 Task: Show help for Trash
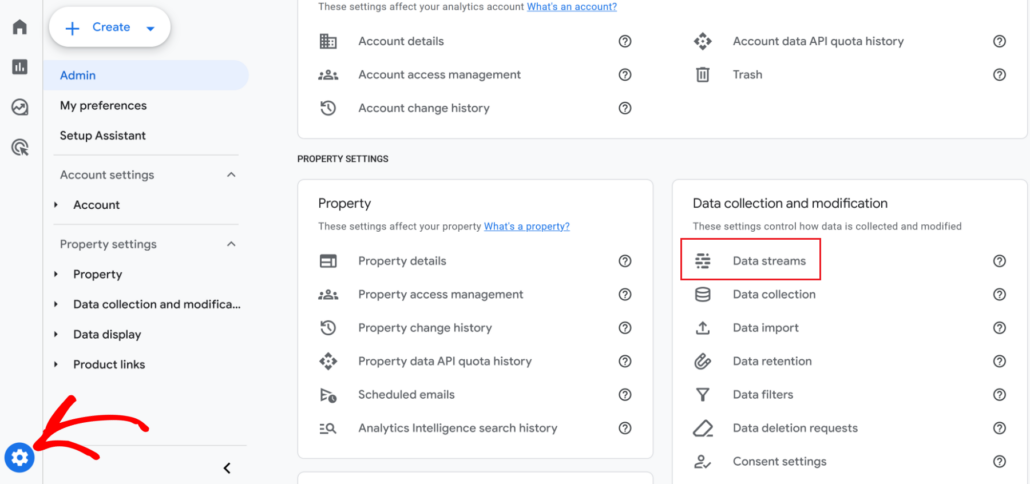click(999, 75)
